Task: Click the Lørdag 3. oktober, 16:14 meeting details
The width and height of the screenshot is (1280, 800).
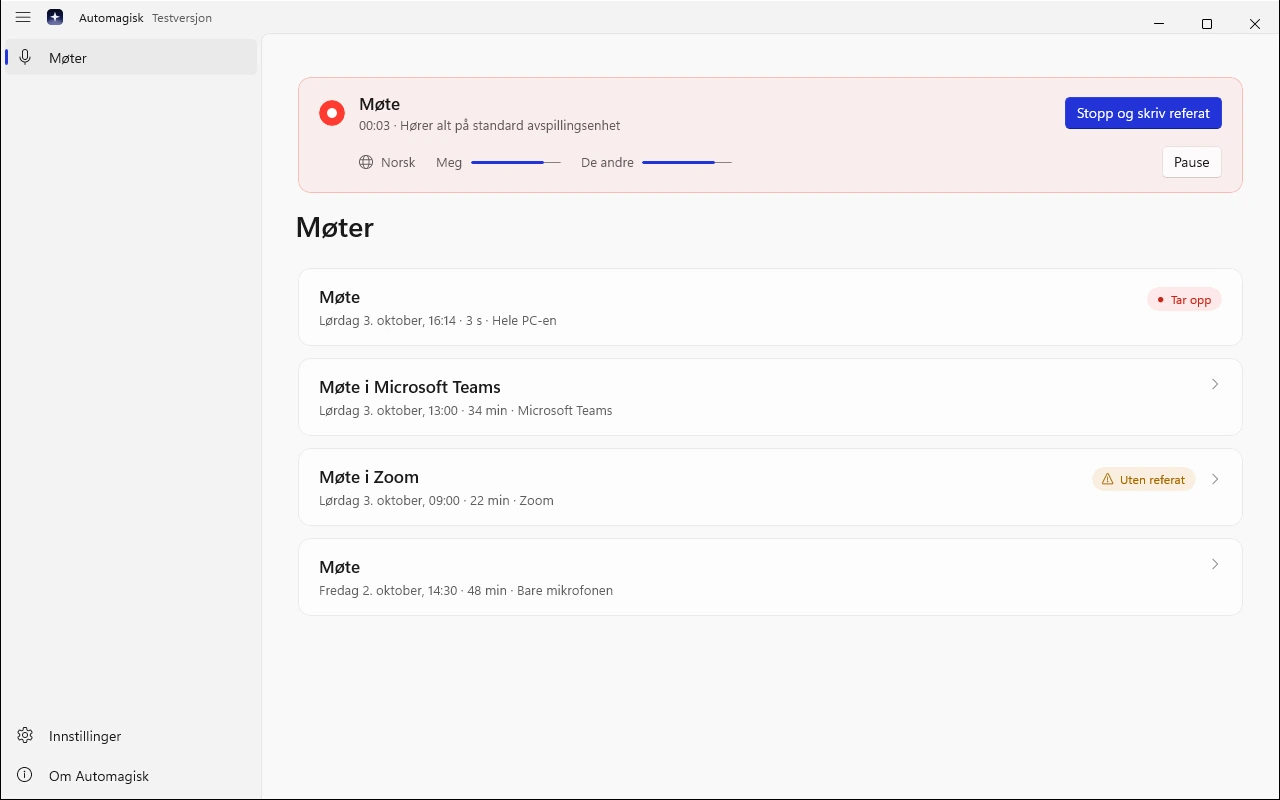Action: coord(438,321)
